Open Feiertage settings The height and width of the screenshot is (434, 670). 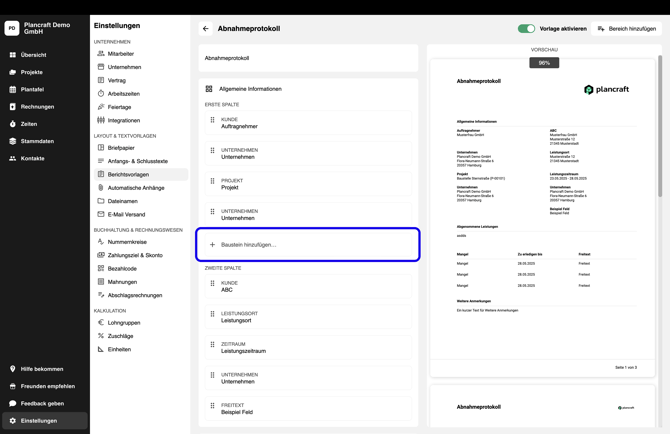(x=141, y=107)
